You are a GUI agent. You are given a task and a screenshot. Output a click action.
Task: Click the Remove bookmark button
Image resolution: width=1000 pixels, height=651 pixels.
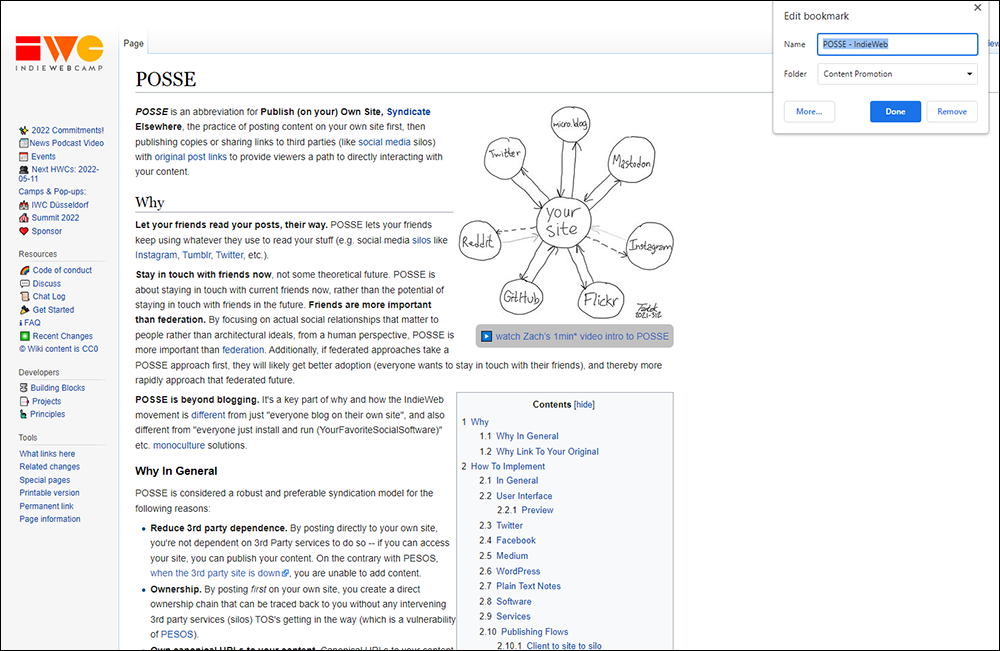[952, 112]
